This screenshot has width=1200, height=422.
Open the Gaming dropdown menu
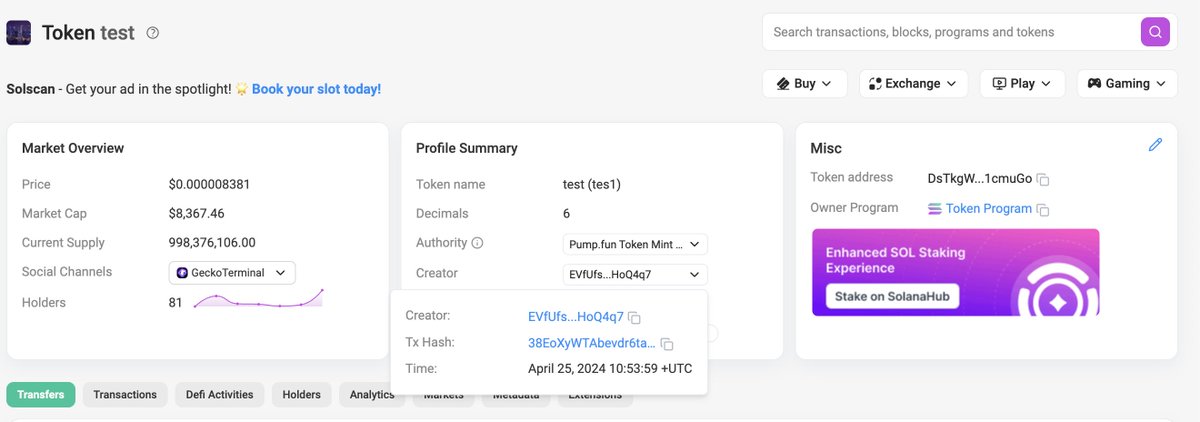(x=1127, y=84)
